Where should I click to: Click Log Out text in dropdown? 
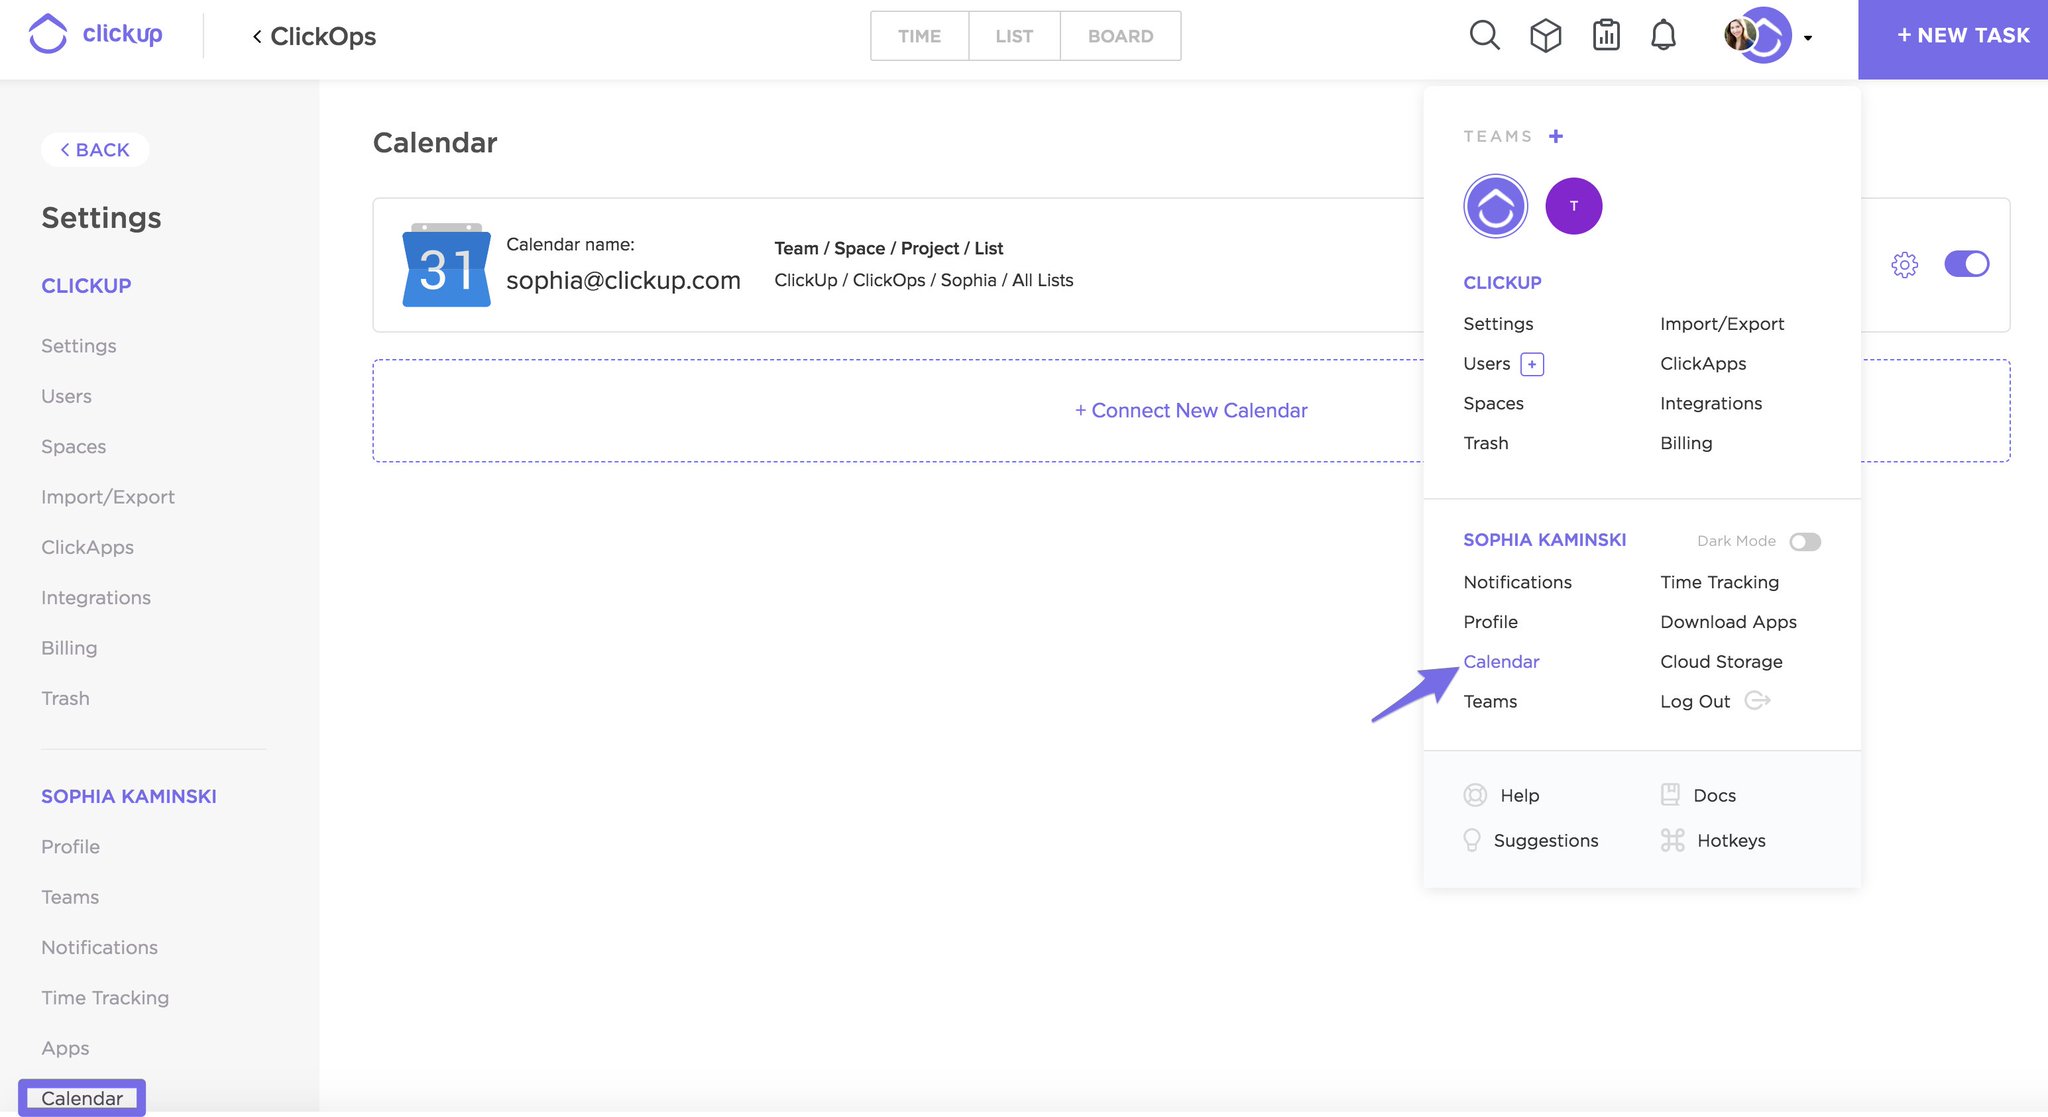(1695, 702)
